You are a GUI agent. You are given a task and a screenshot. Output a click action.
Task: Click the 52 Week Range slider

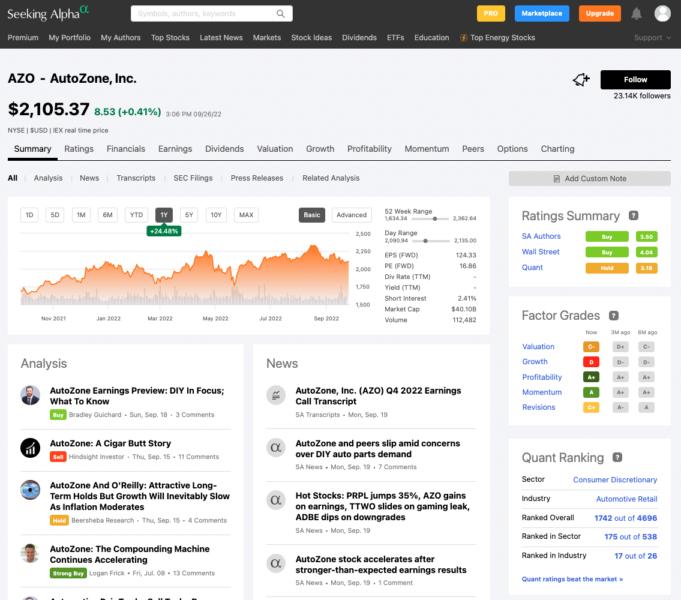(x=430, y=219)
